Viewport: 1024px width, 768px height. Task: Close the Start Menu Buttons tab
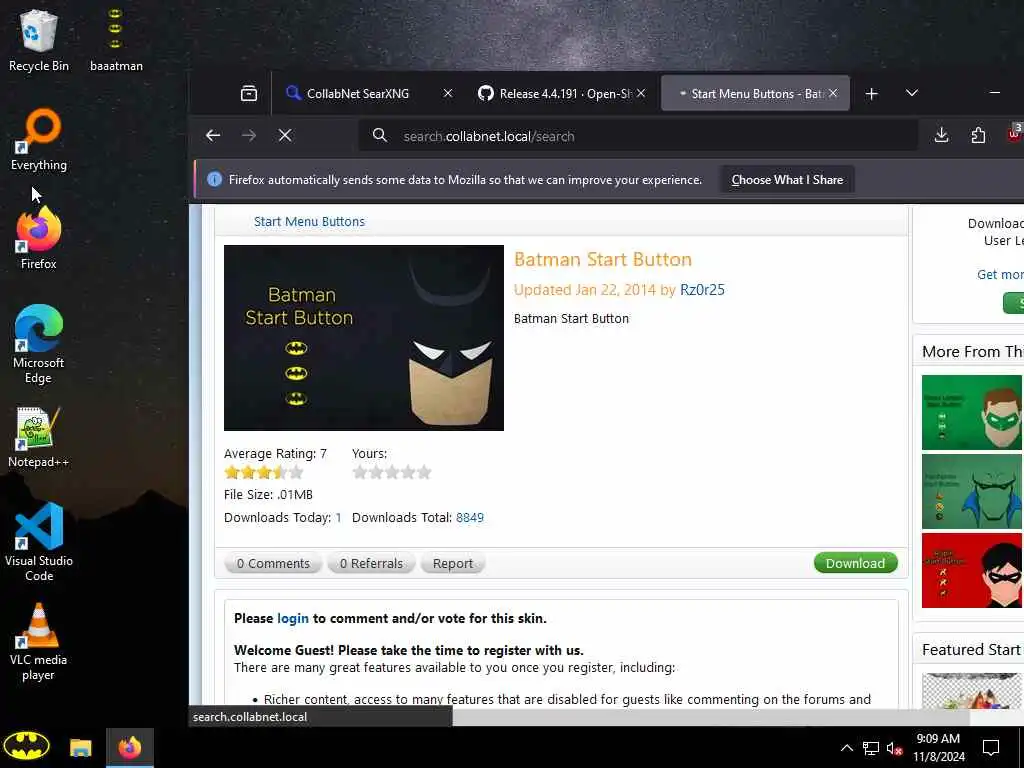833,93
